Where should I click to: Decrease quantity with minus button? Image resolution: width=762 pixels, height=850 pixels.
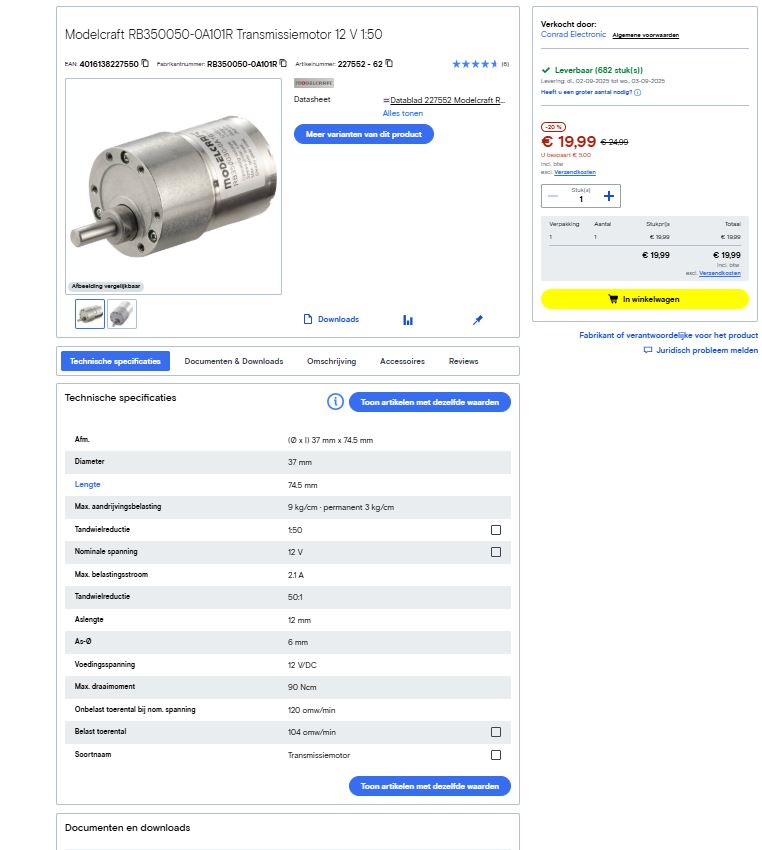[x=553, y=196]
